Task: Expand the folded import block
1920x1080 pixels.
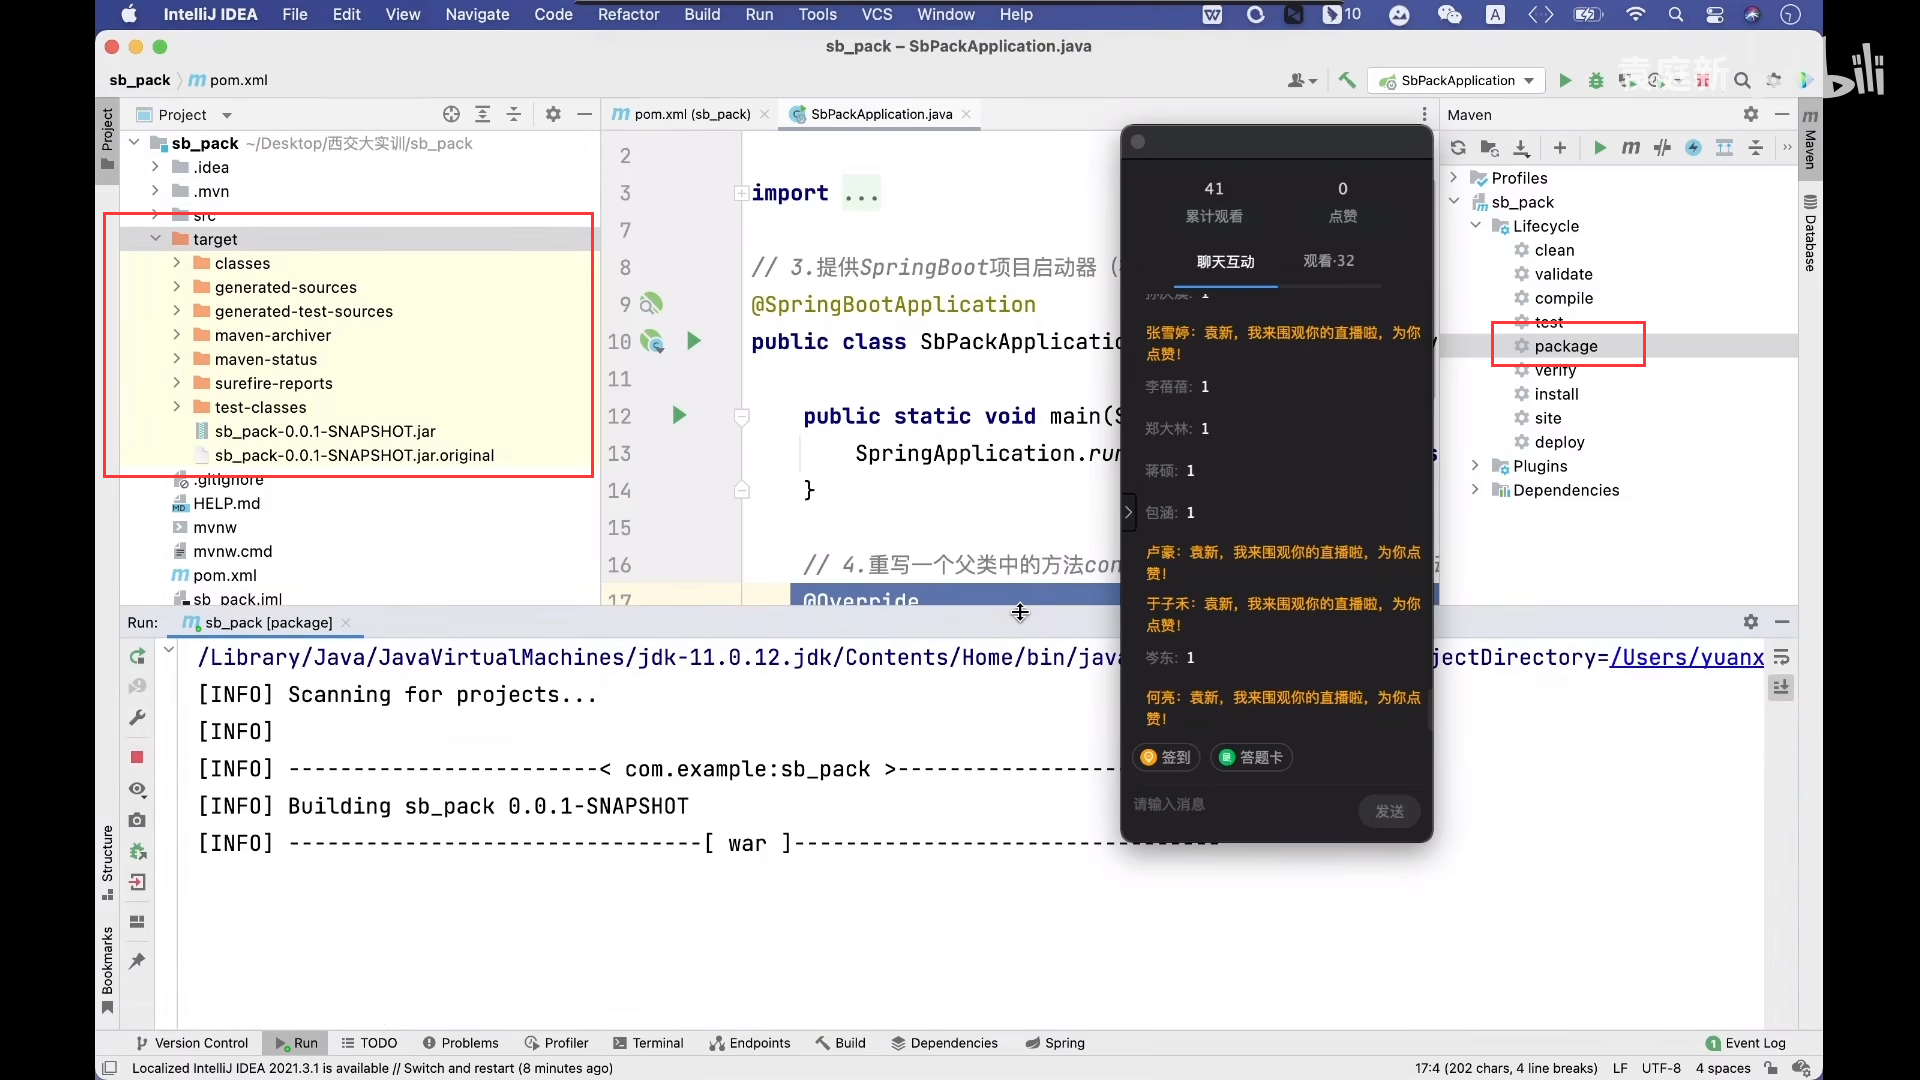Action: [741, 193]
